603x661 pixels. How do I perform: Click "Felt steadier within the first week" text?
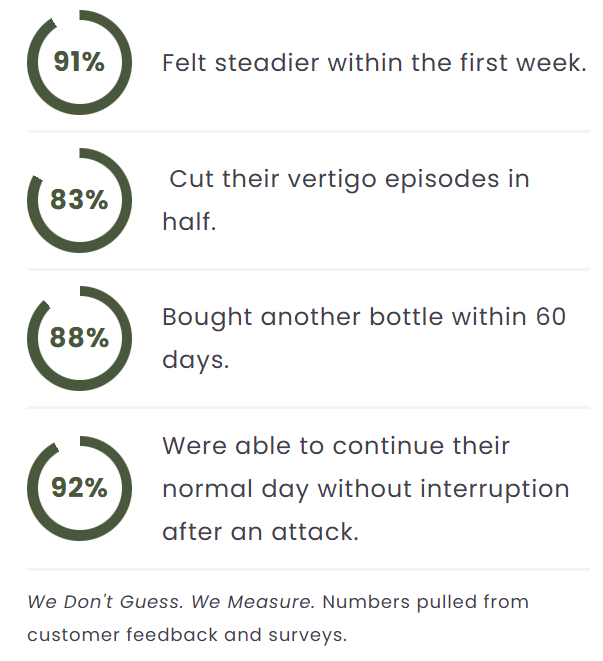(x=374, y=62)
